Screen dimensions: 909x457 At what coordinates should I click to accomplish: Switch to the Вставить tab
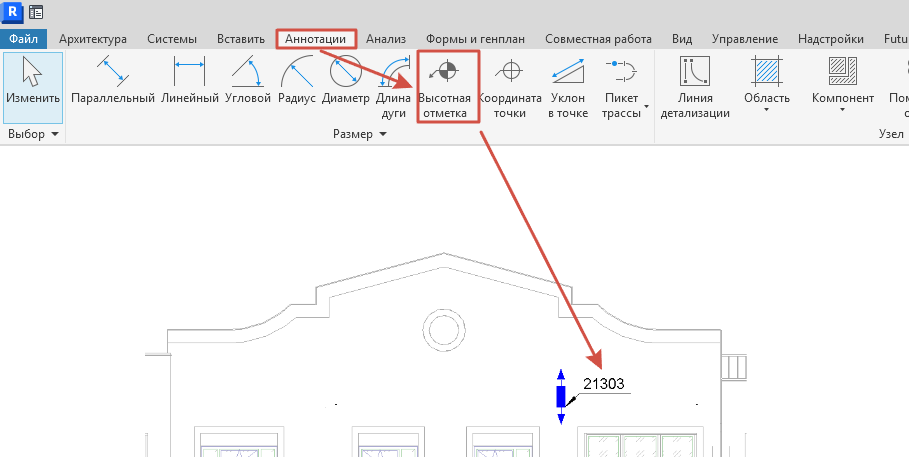click(x=241, y=39)
